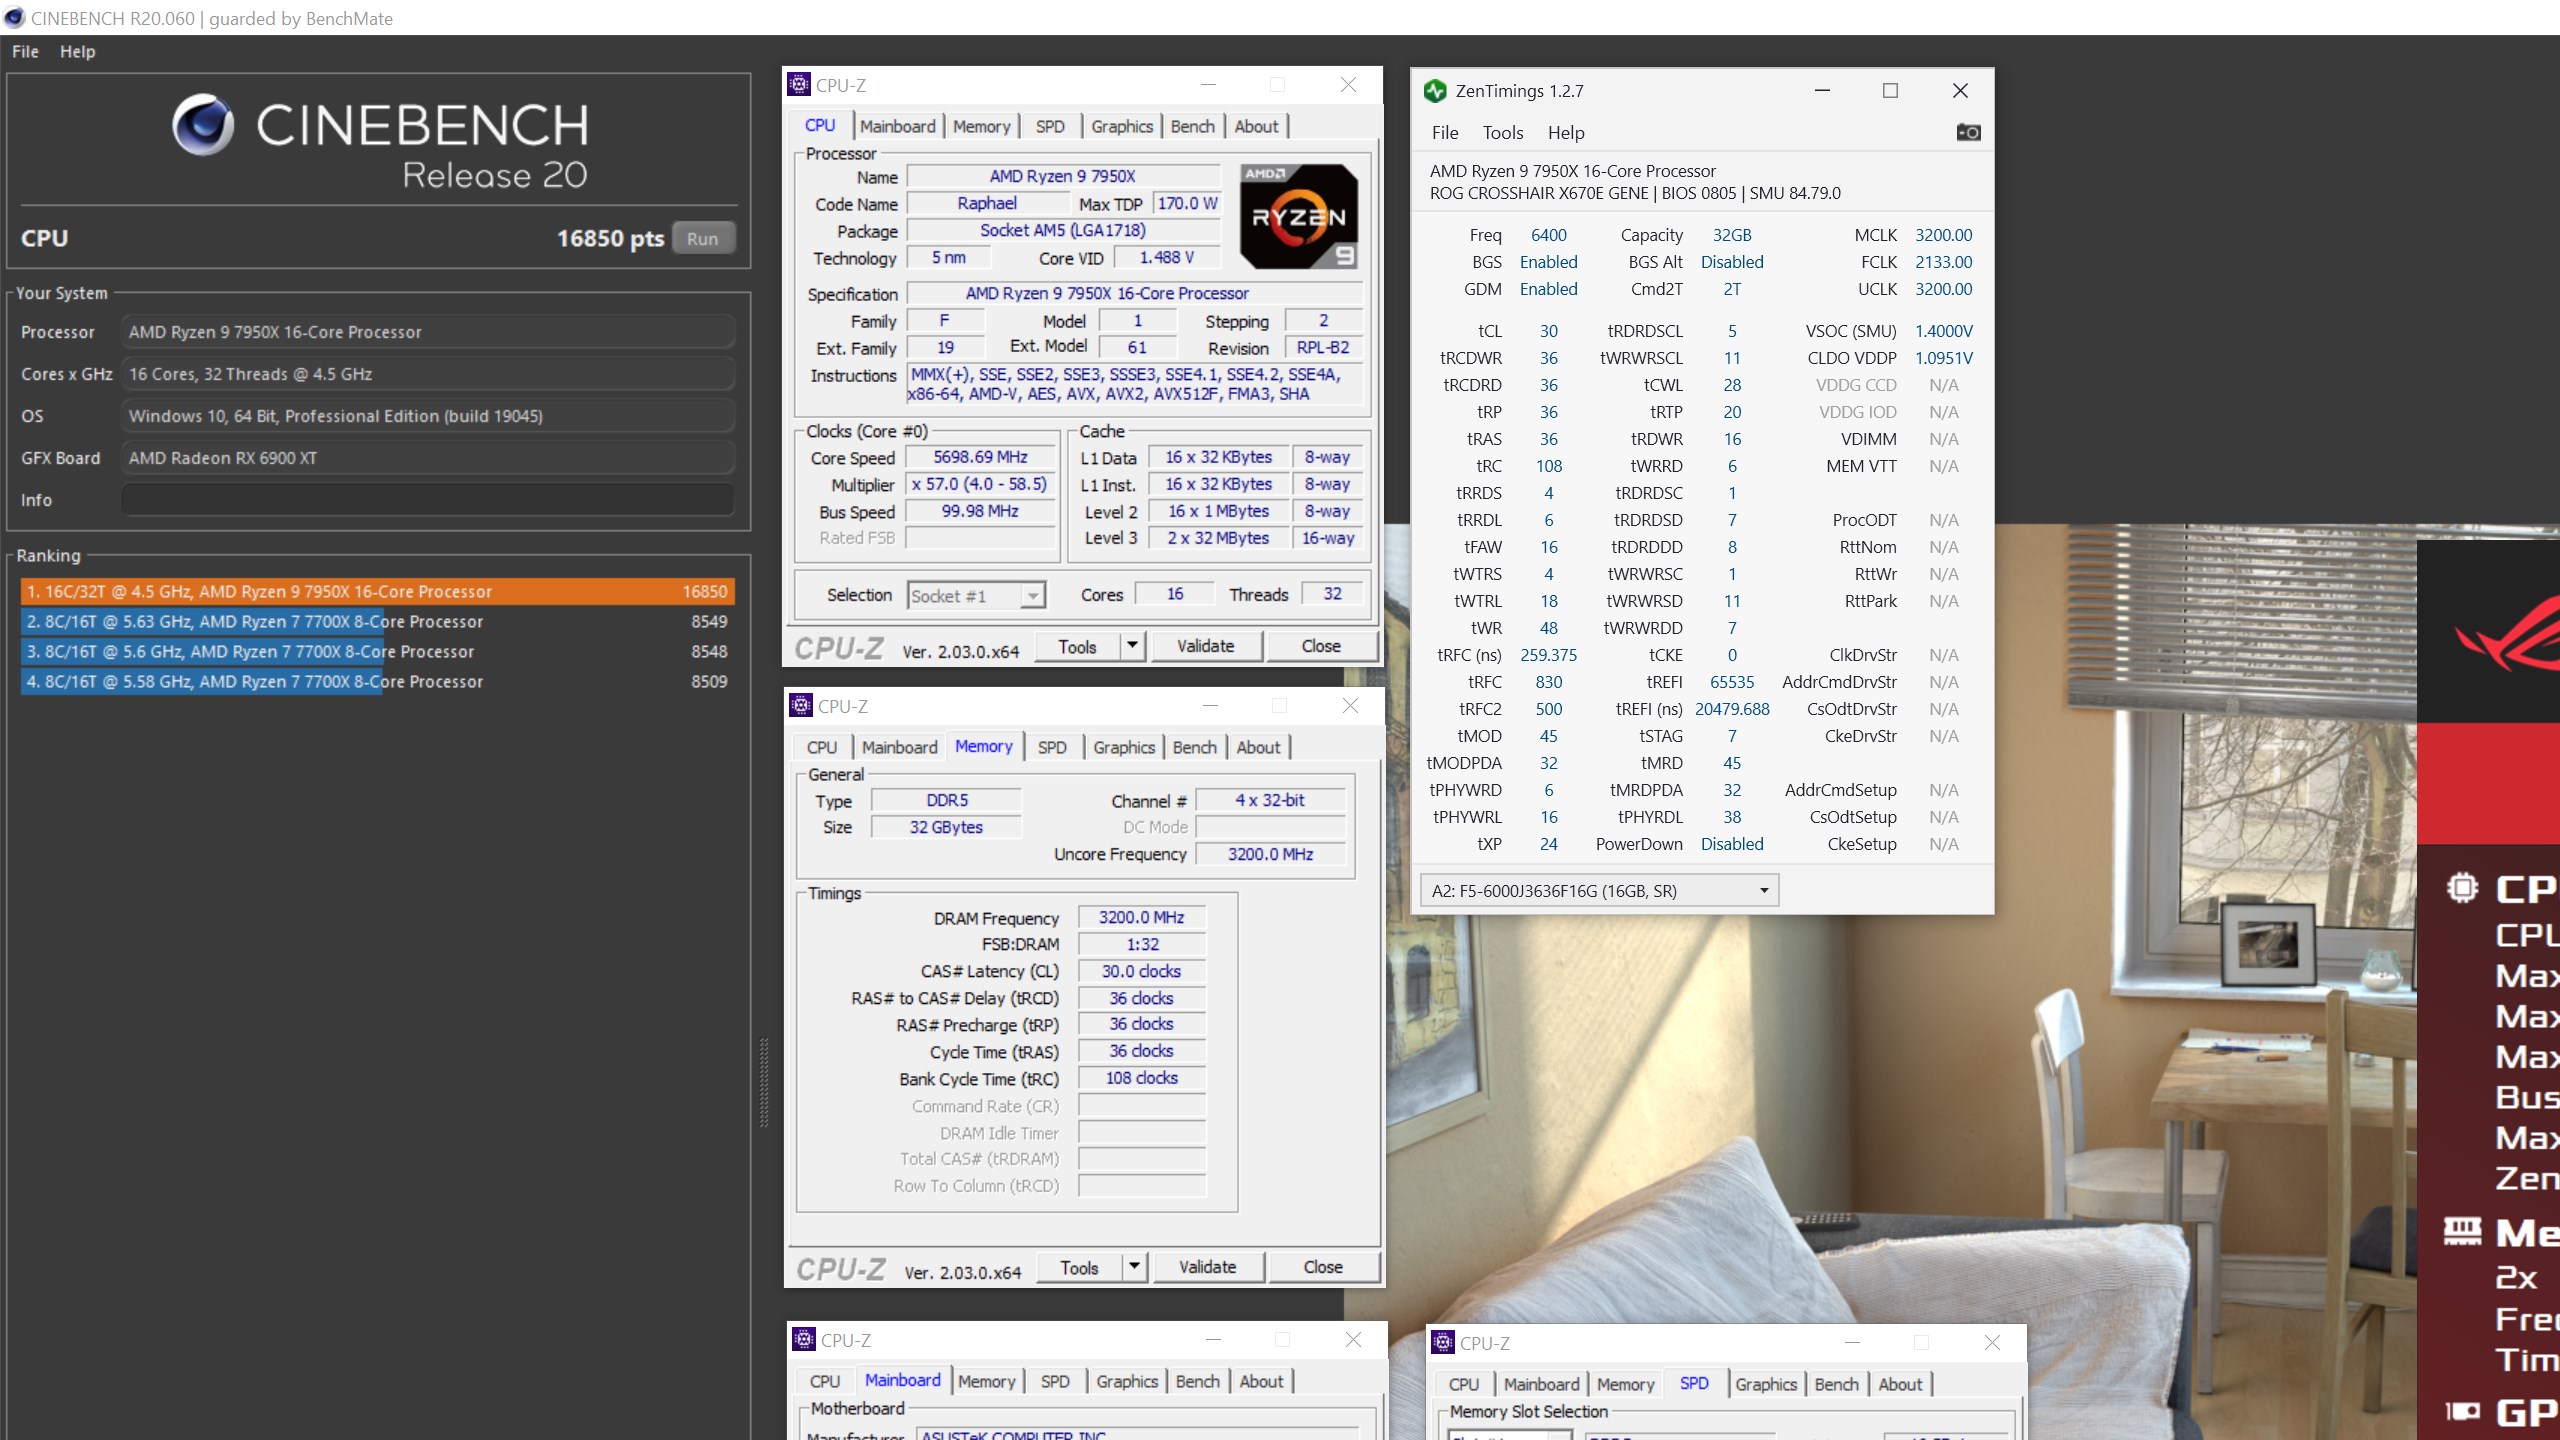Viewport: 2560px width, 1440px height.
Task: Select Graphics tab in Mainboard CPU-Z window
Action: pyautogui.click(x=1127, y=1381)
